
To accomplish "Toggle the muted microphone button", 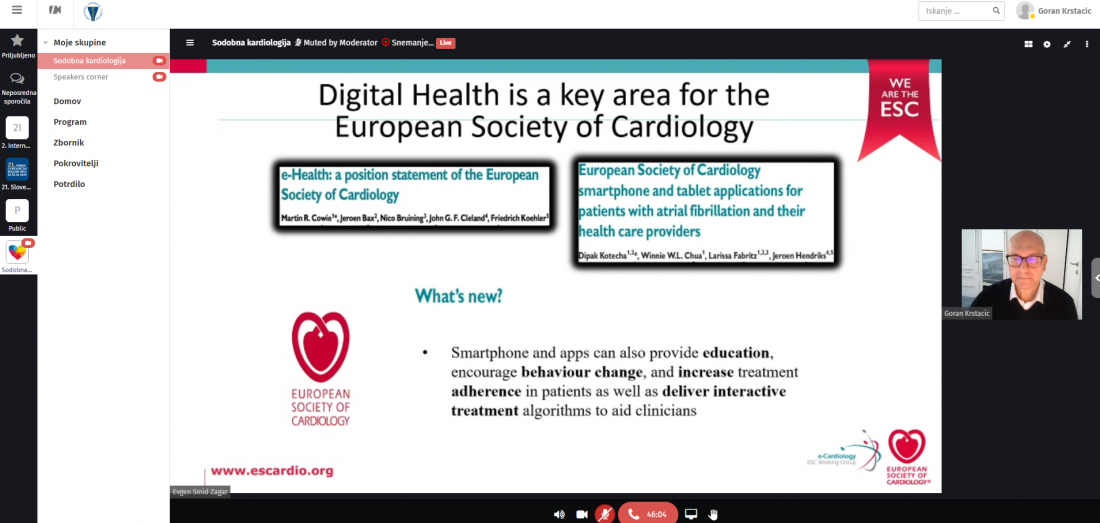I will click(604, 514).
